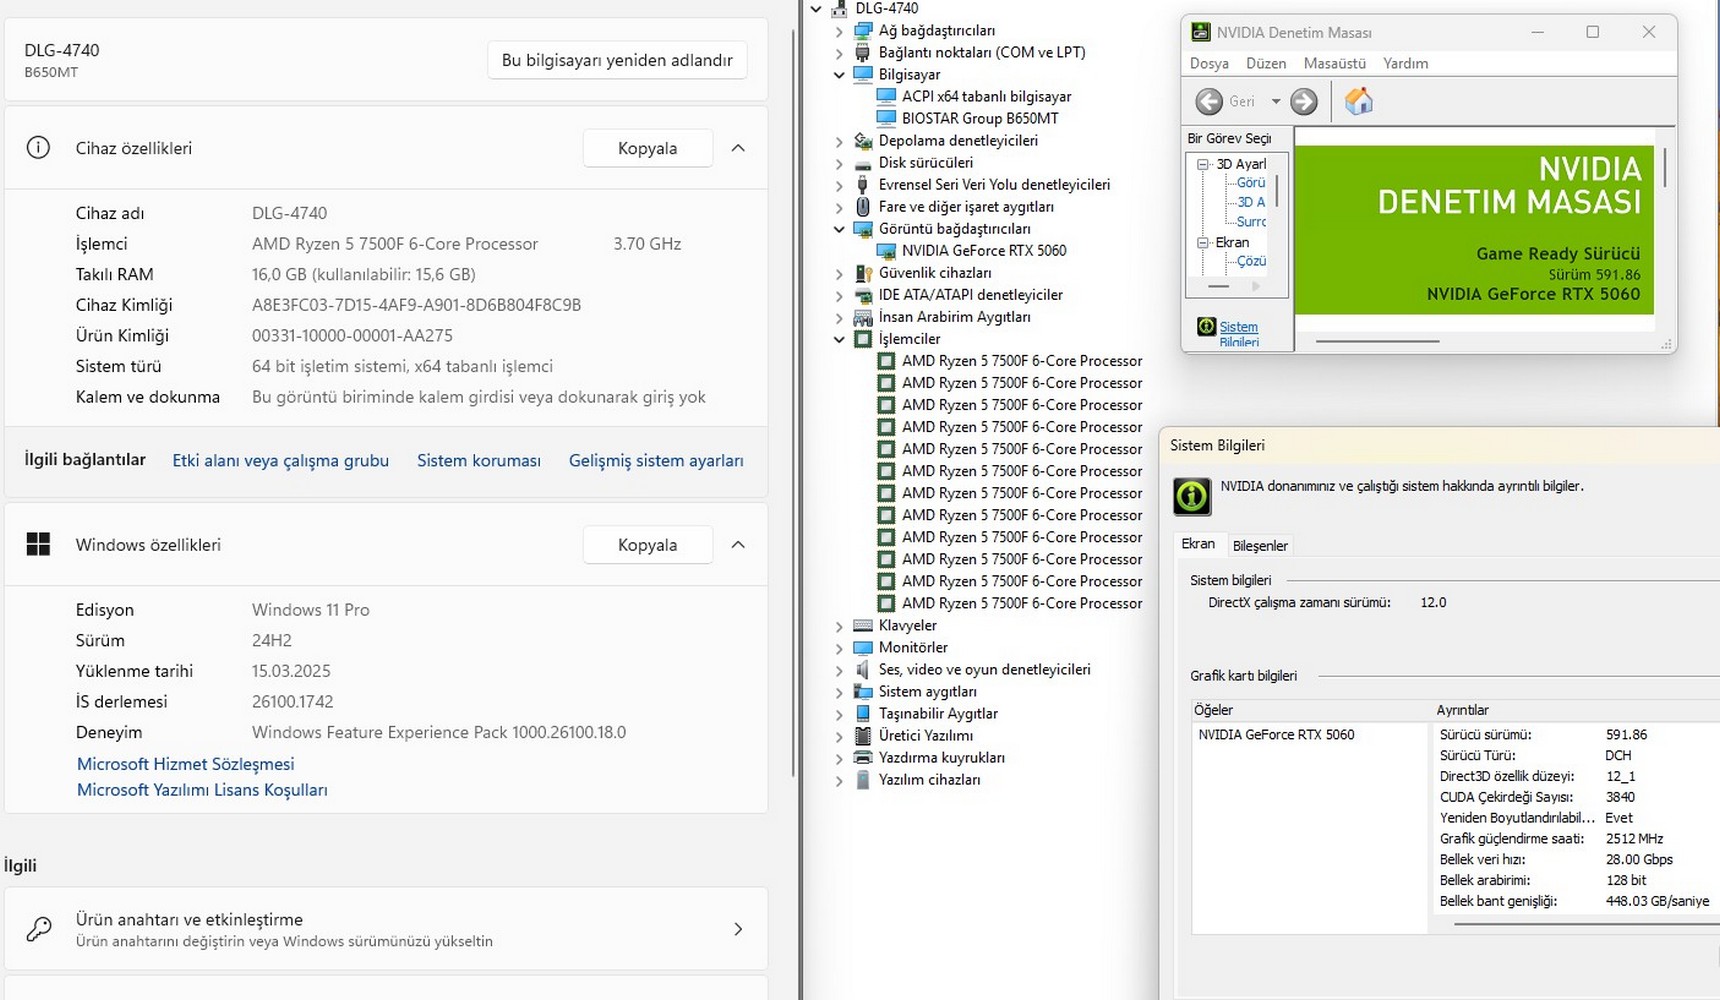This screenshot has width=1720, height=1000.
Task: Click the Back arrow in NVIDIA toolbar
Action: [x=1209, y=101]
